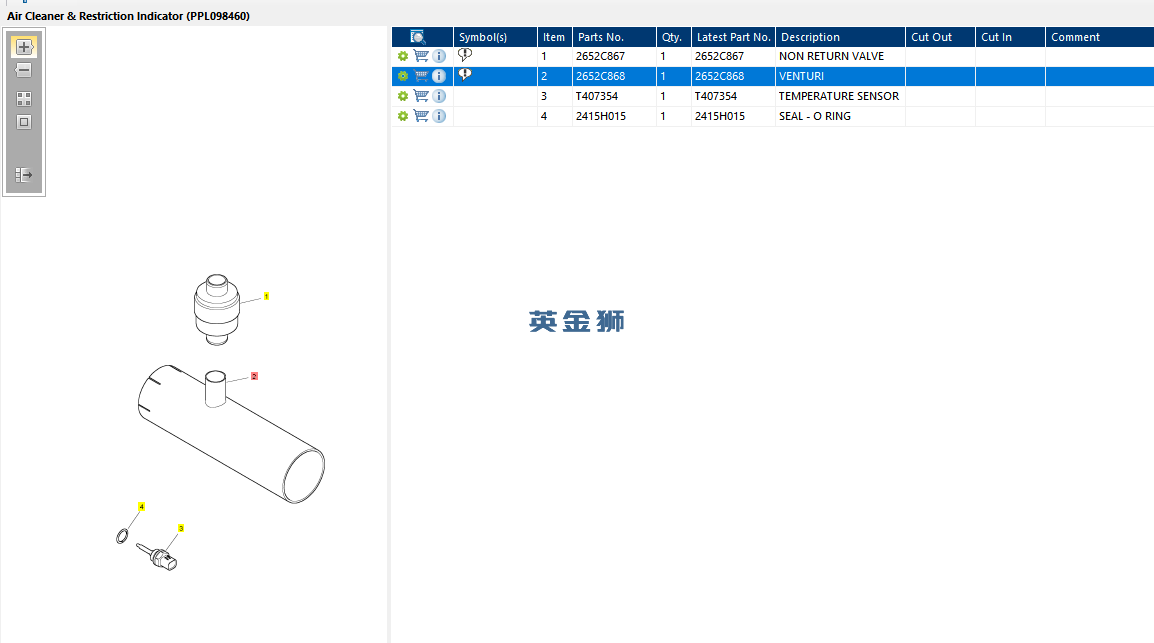Click the search icon in table header
The width and height of the screenshot is (1154, 643).
[x=417, y=37]
